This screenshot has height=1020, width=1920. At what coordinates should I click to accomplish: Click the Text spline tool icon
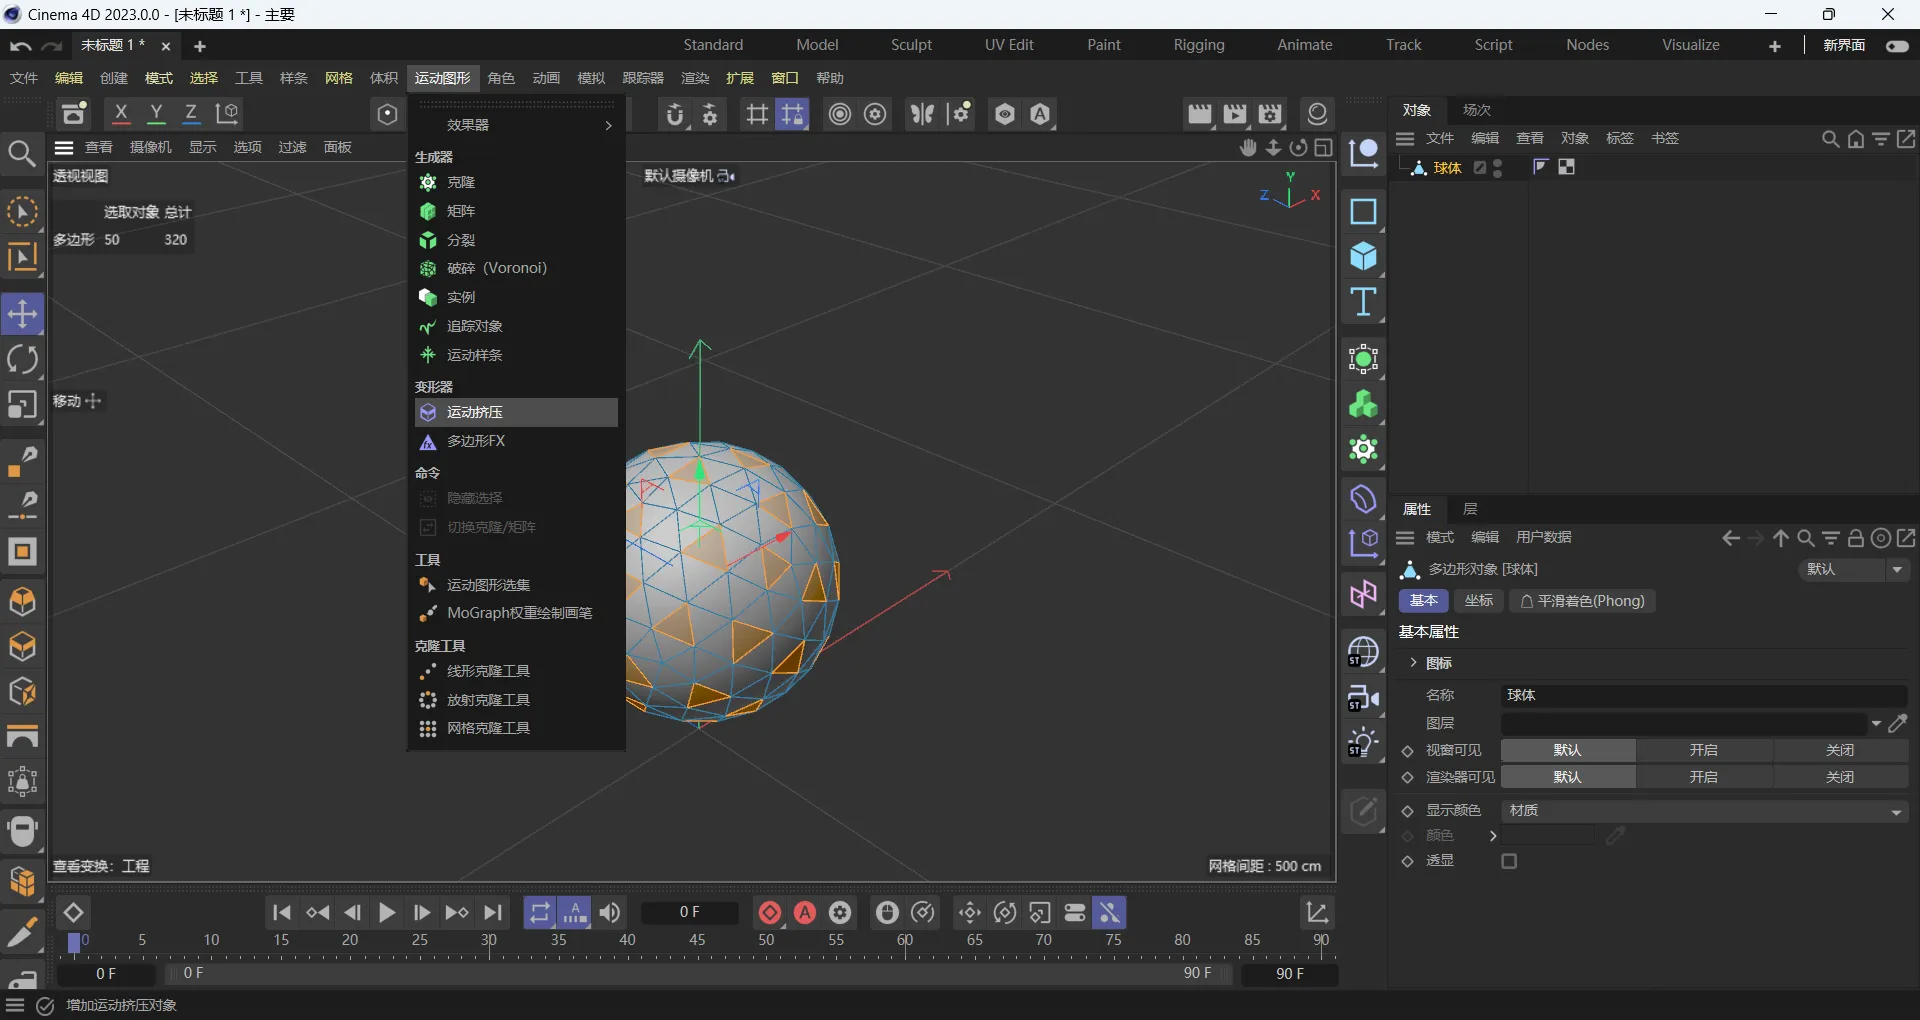pos(1363,302)
